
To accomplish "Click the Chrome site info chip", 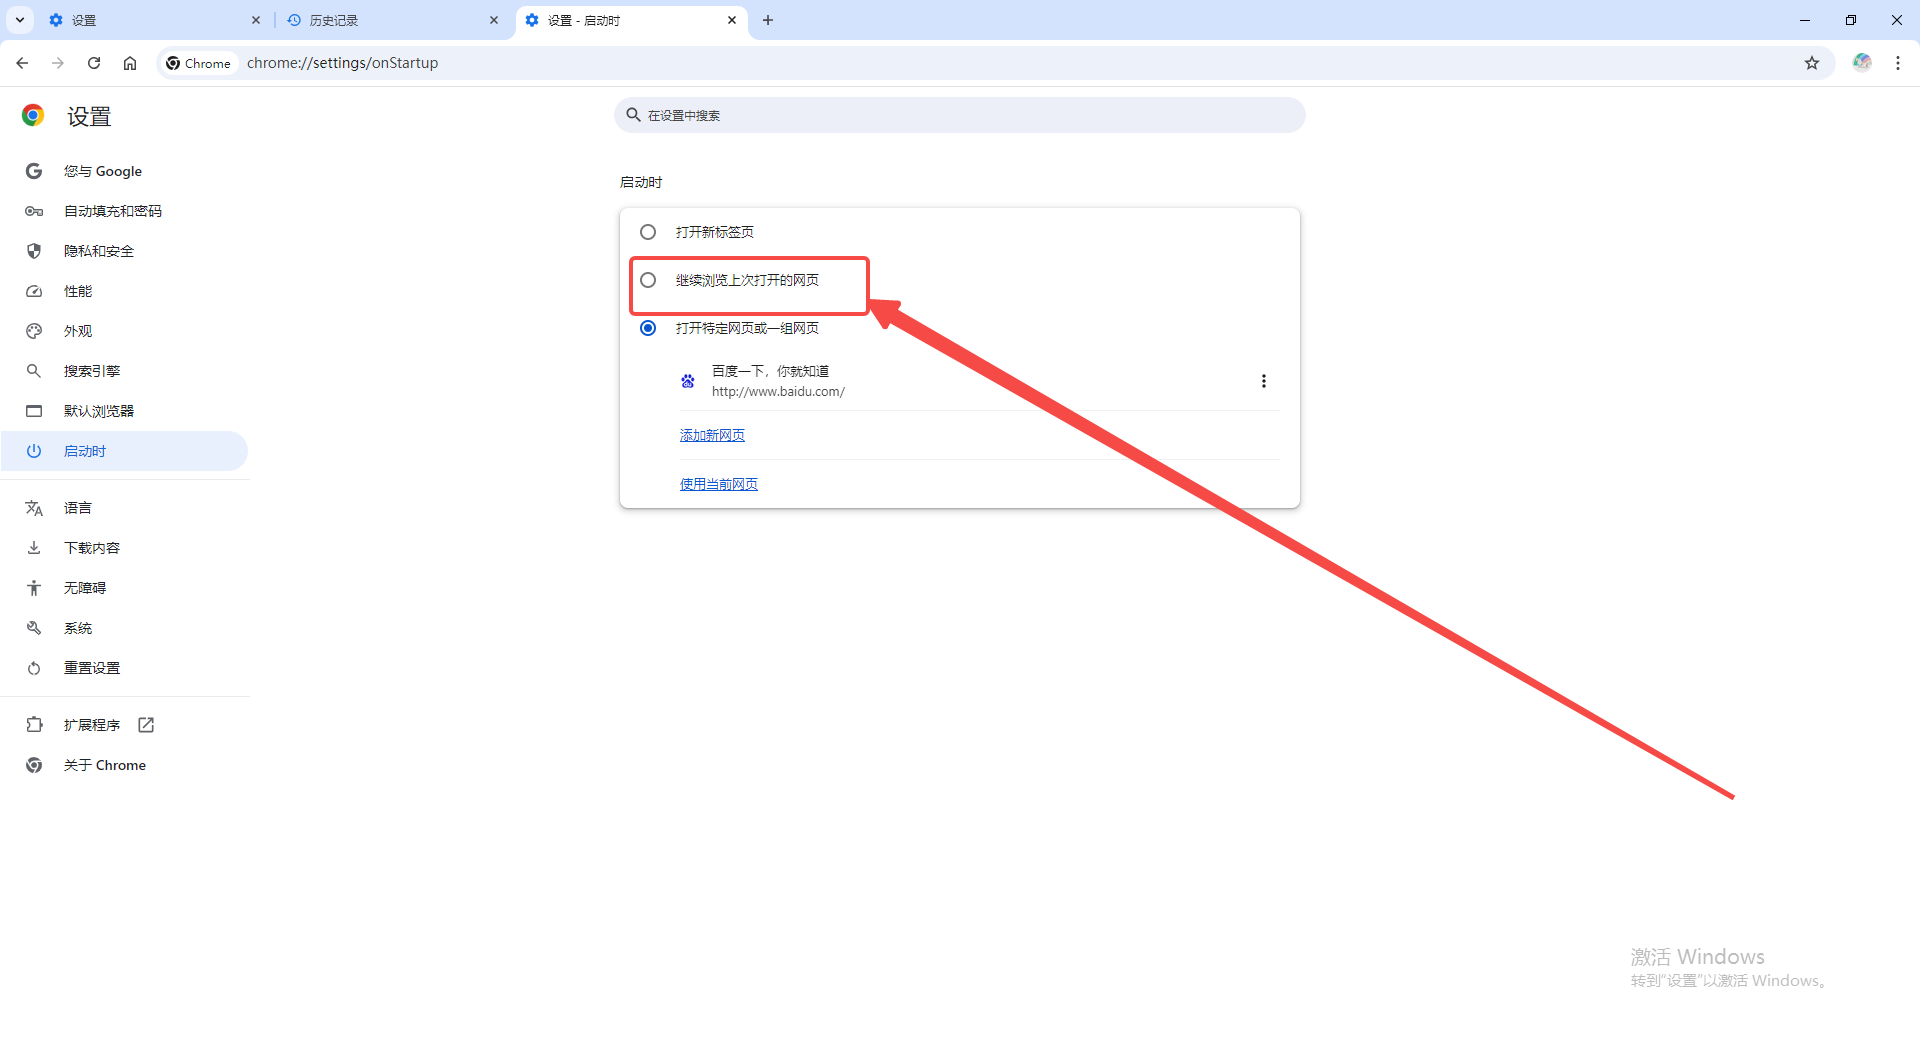I will 199,63.
